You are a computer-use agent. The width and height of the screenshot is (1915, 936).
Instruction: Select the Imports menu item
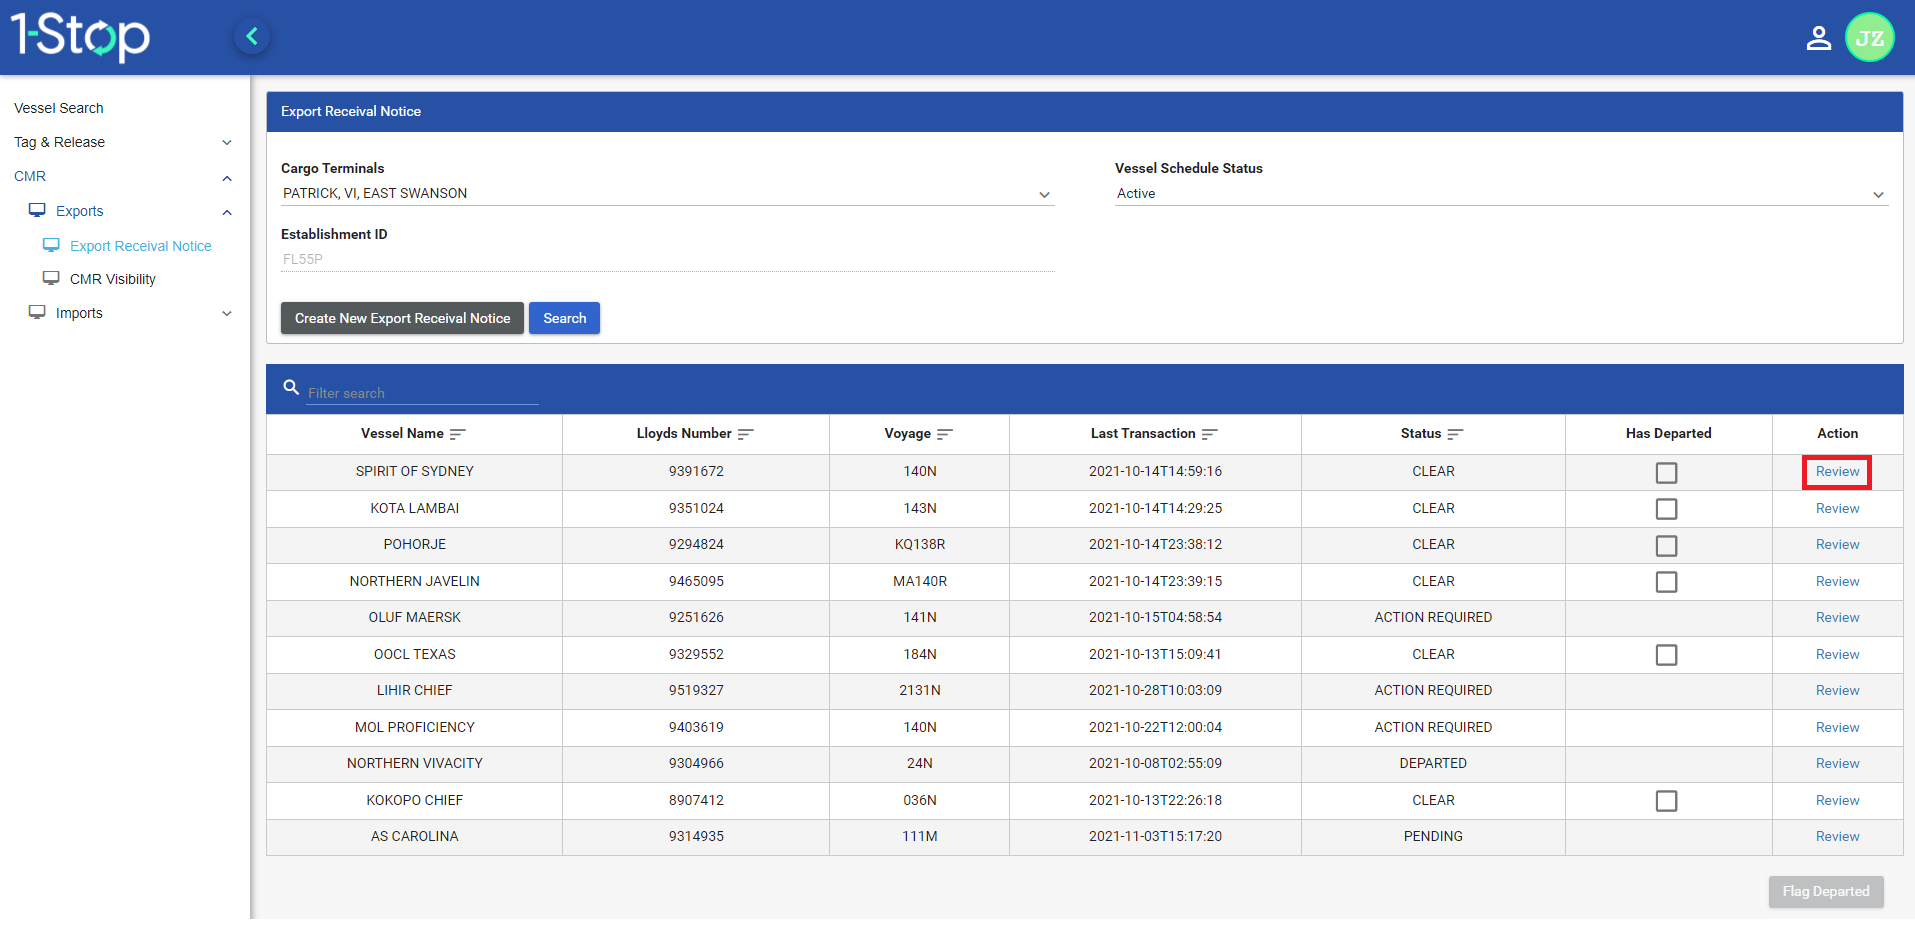[x=79, y=313]
